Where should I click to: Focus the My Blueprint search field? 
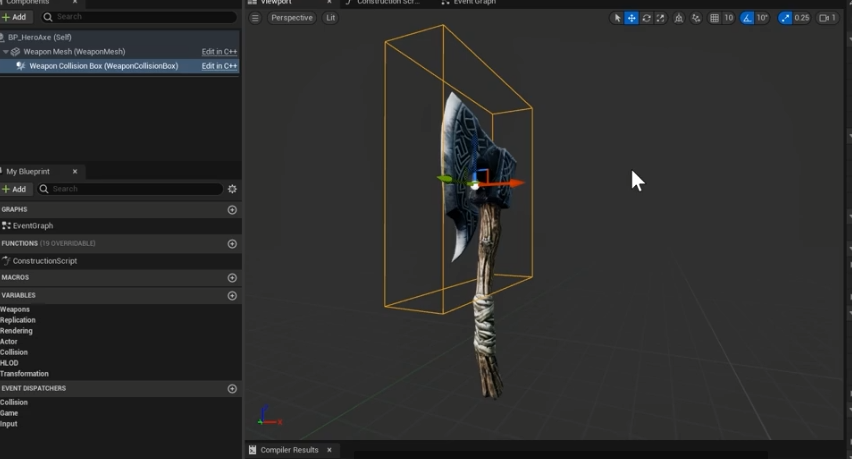[x=130, y=189]
